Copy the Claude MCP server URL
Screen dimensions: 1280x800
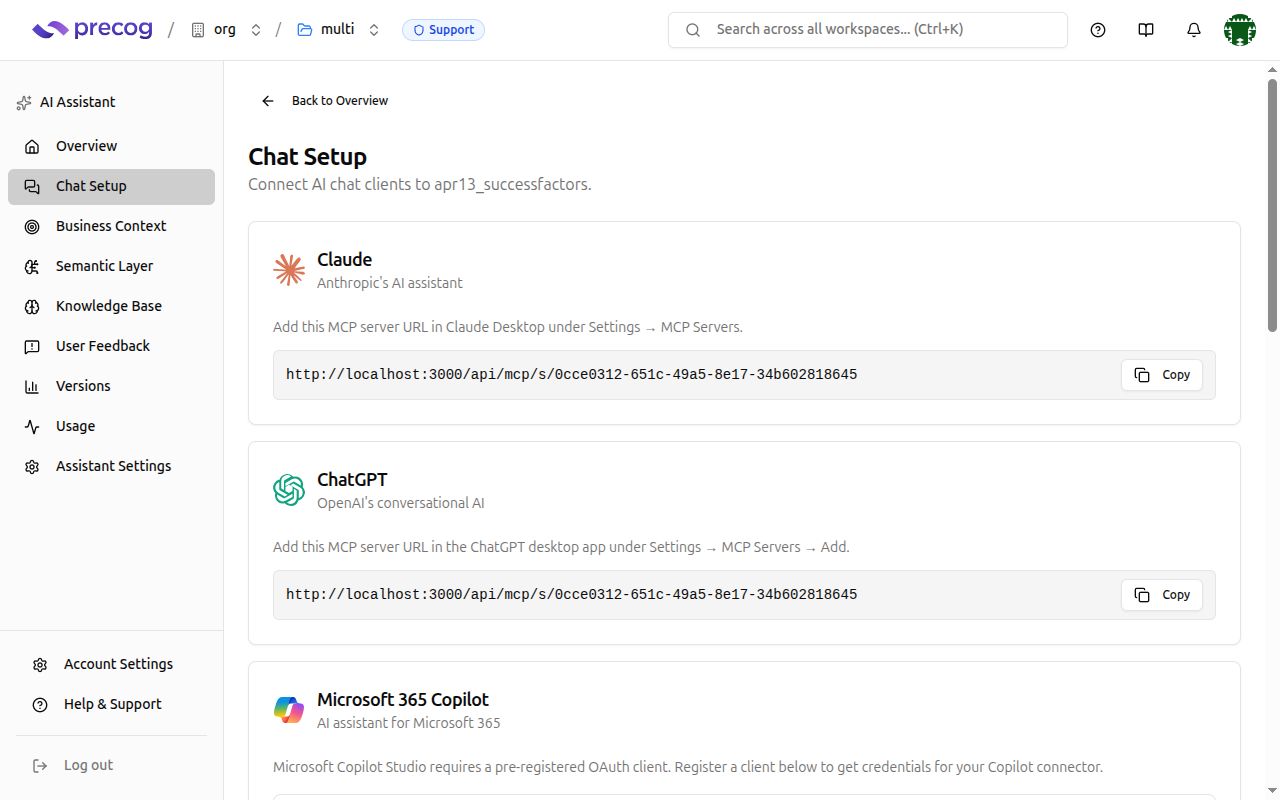pos(1162,375)
